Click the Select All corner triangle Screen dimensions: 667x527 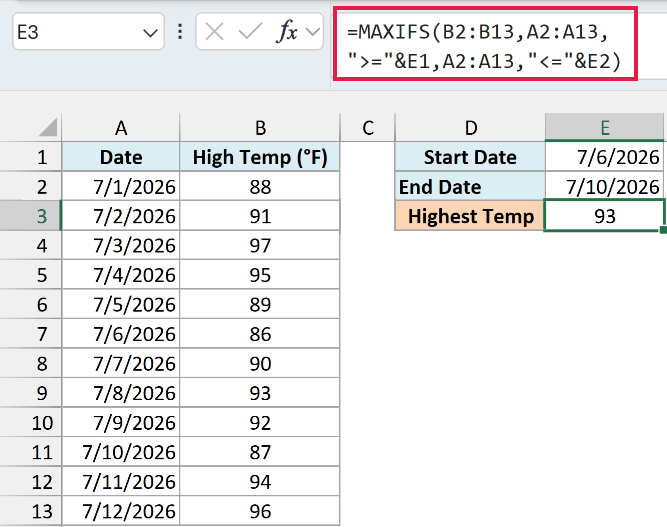click(48, 128)
